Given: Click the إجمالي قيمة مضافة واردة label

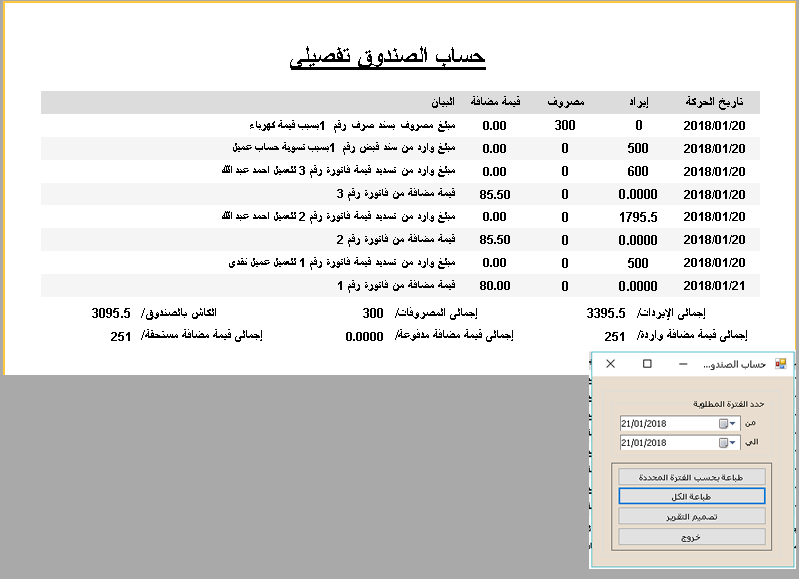Looking at the screenshot, I should [x=693, y=335].
